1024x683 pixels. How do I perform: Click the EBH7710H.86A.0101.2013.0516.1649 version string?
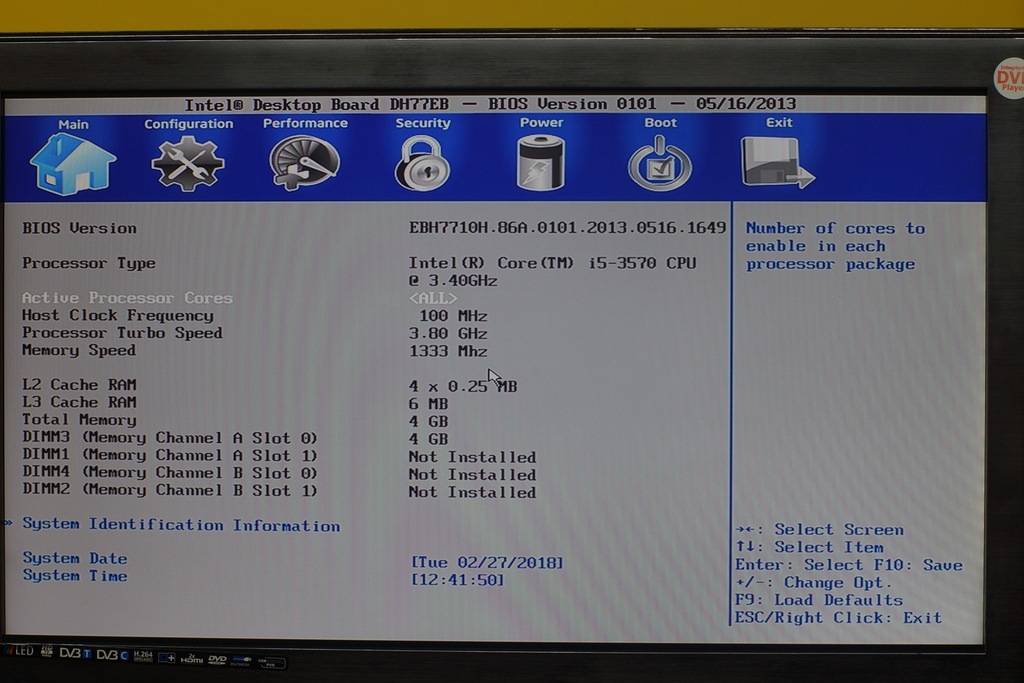click(x=567, y=228)
